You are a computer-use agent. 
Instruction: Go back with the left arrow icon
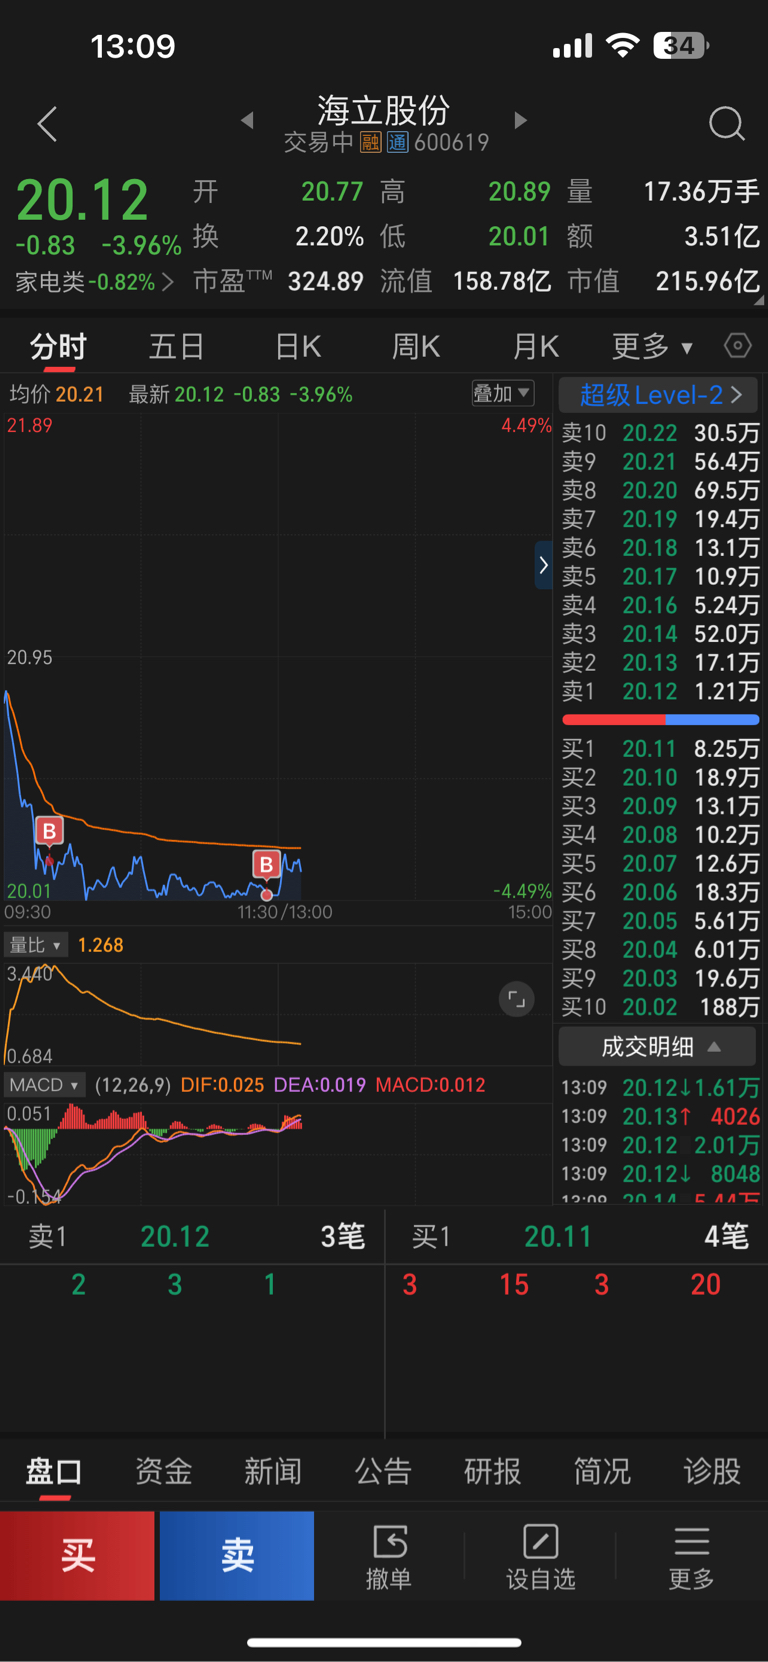pos(47,124)
